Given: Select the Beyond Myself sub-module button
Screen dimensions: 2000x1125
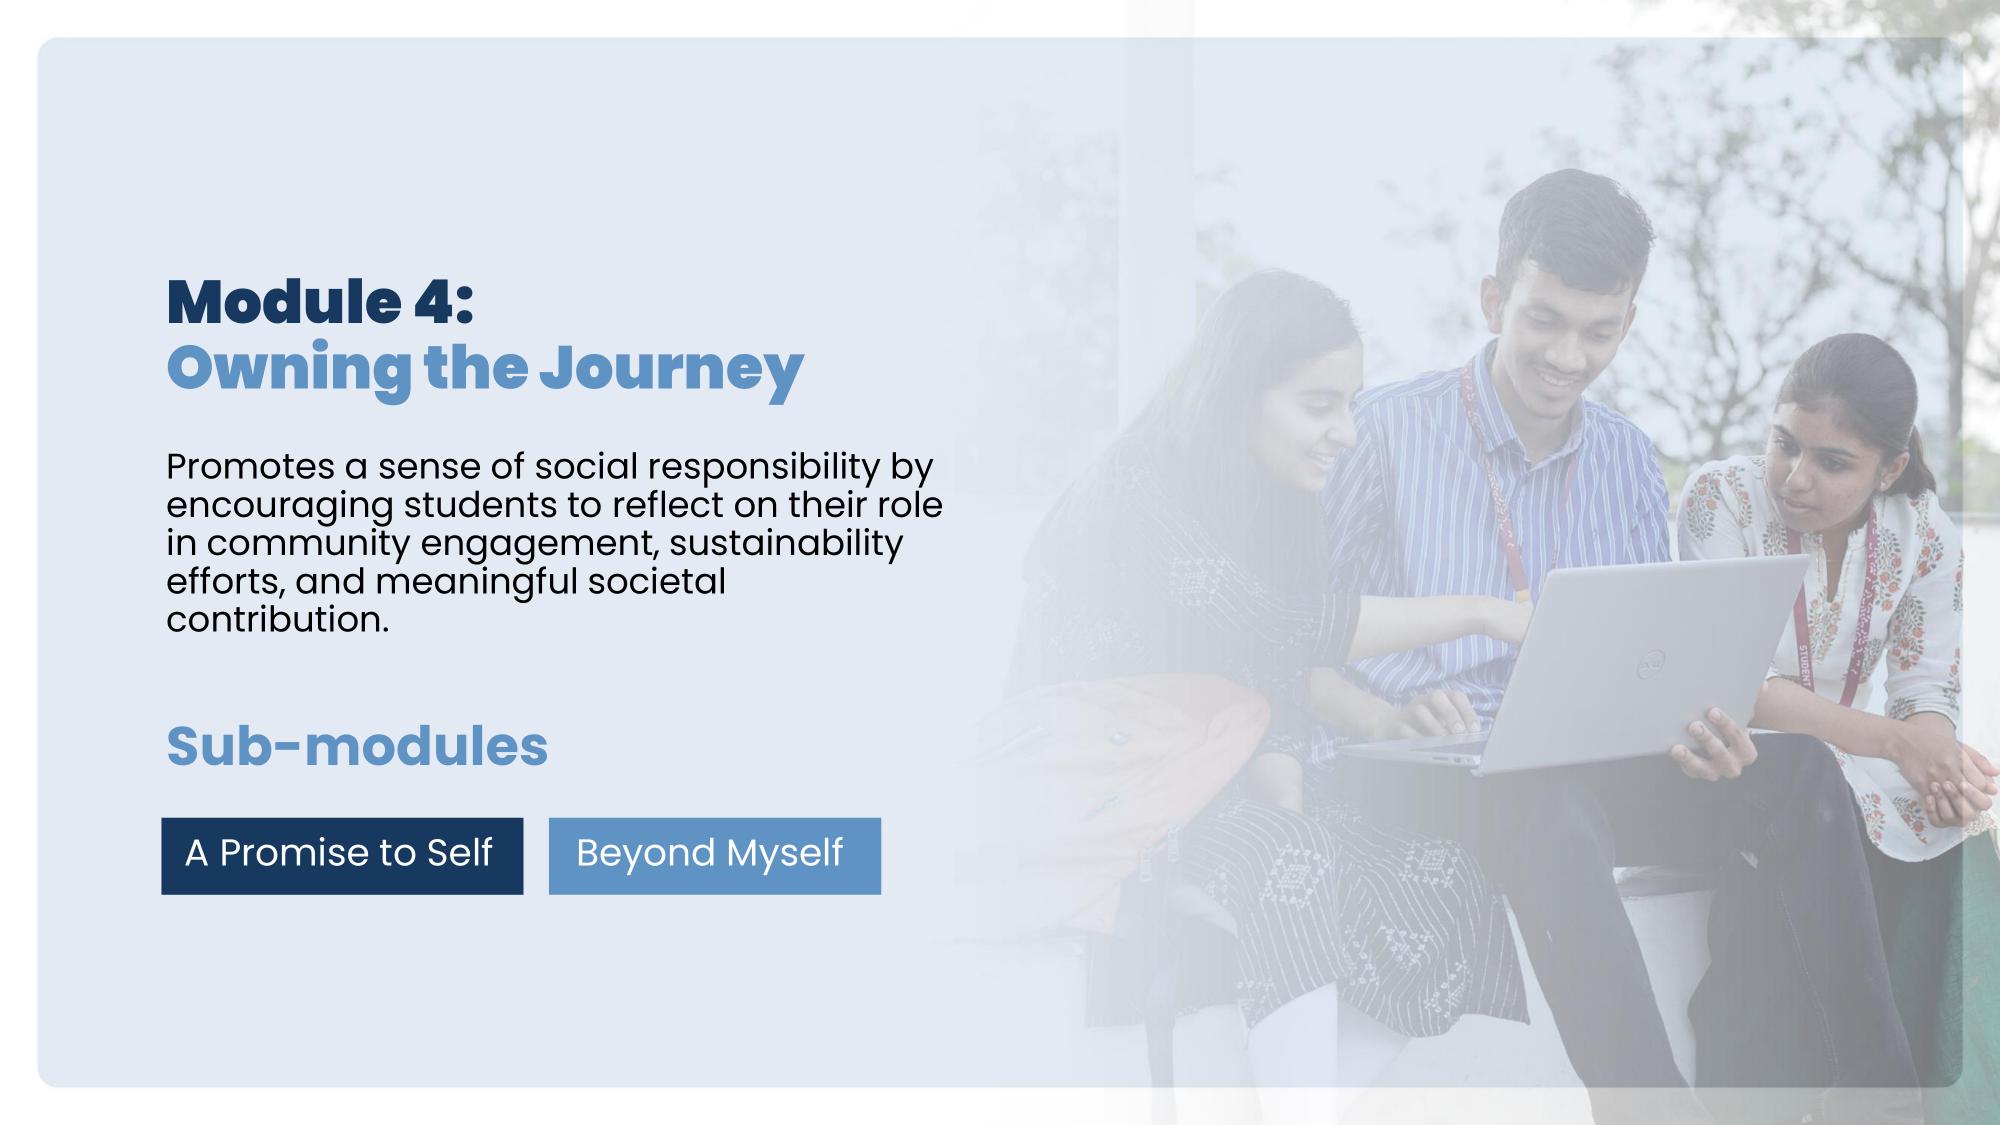Looking at the screenshot, I should pyautogui.click(x=714, y=855).
